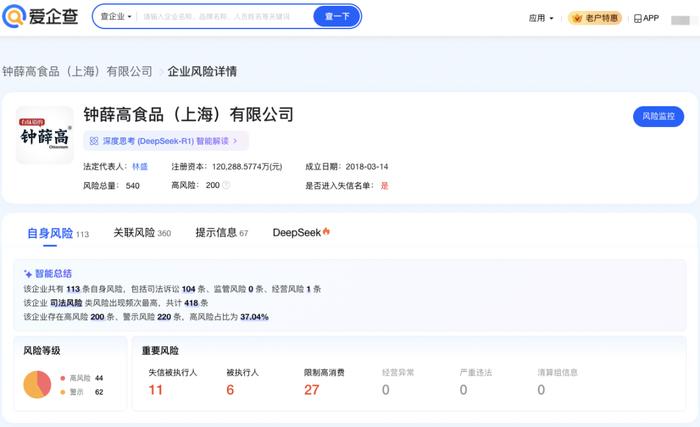Click the 经营异常 count 0
700x427 pixels.
tap(386, 390)
